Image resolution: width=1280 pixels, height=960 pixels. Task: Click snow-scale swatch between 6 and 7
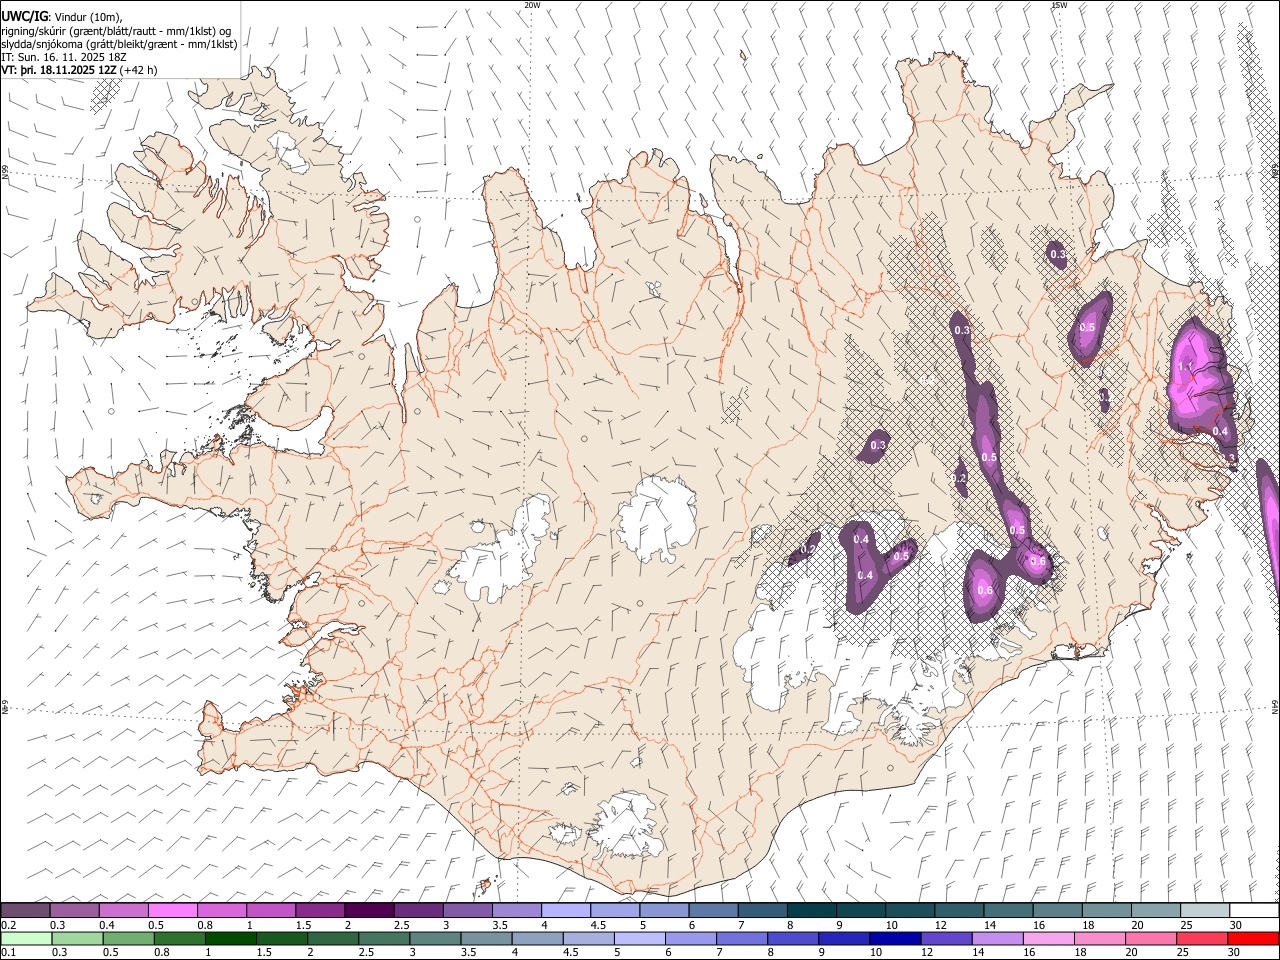[x=713, y=910]
